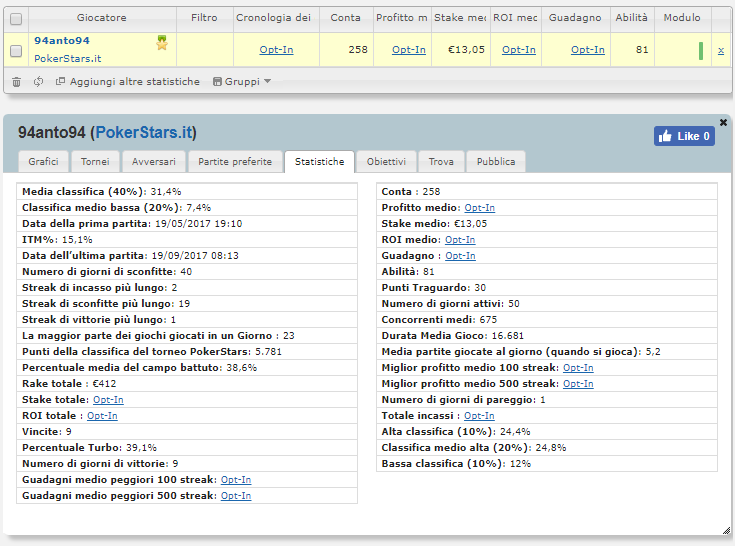Switch to the Tornei tab
Image resolution: width=735 pixels, height=546 pixels.
pos(95,162)
